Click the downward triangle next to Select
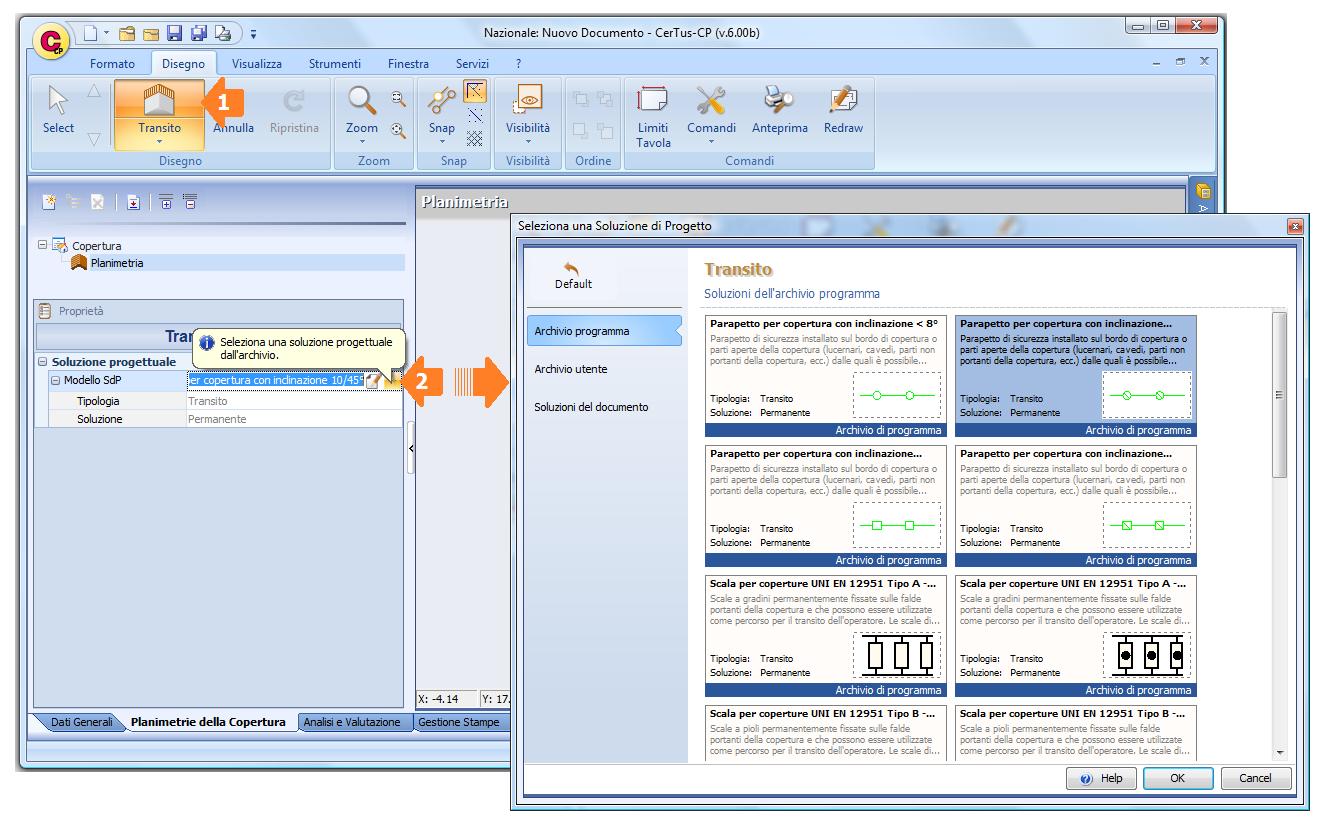The image size is (1327, 825). (93, 138)
